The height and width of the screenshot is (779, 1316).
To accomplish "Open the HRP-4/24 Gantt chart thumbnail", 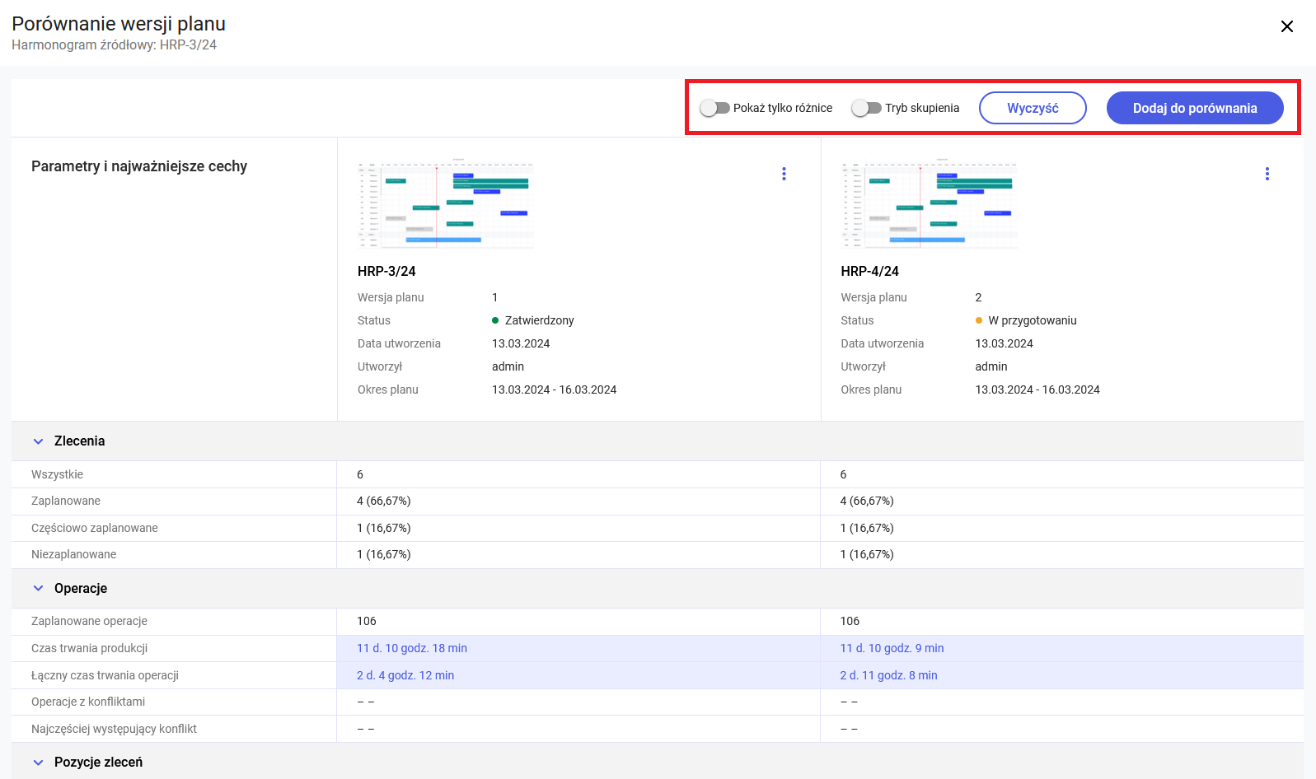I will pyautogui.click(x=929, y=205).
